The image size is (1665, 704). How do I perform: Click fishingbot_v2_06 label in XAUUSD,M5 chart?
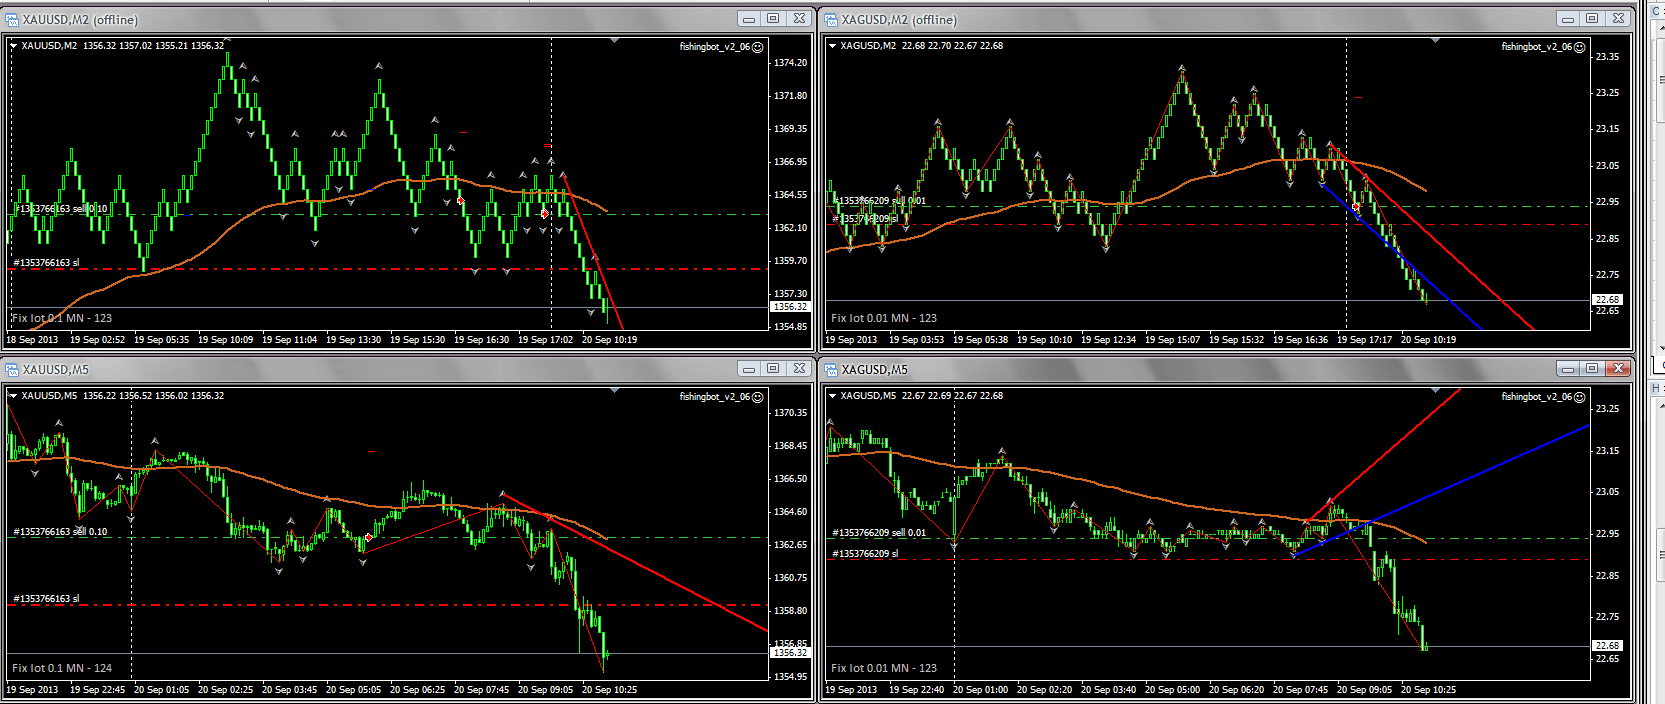(714, 397)
